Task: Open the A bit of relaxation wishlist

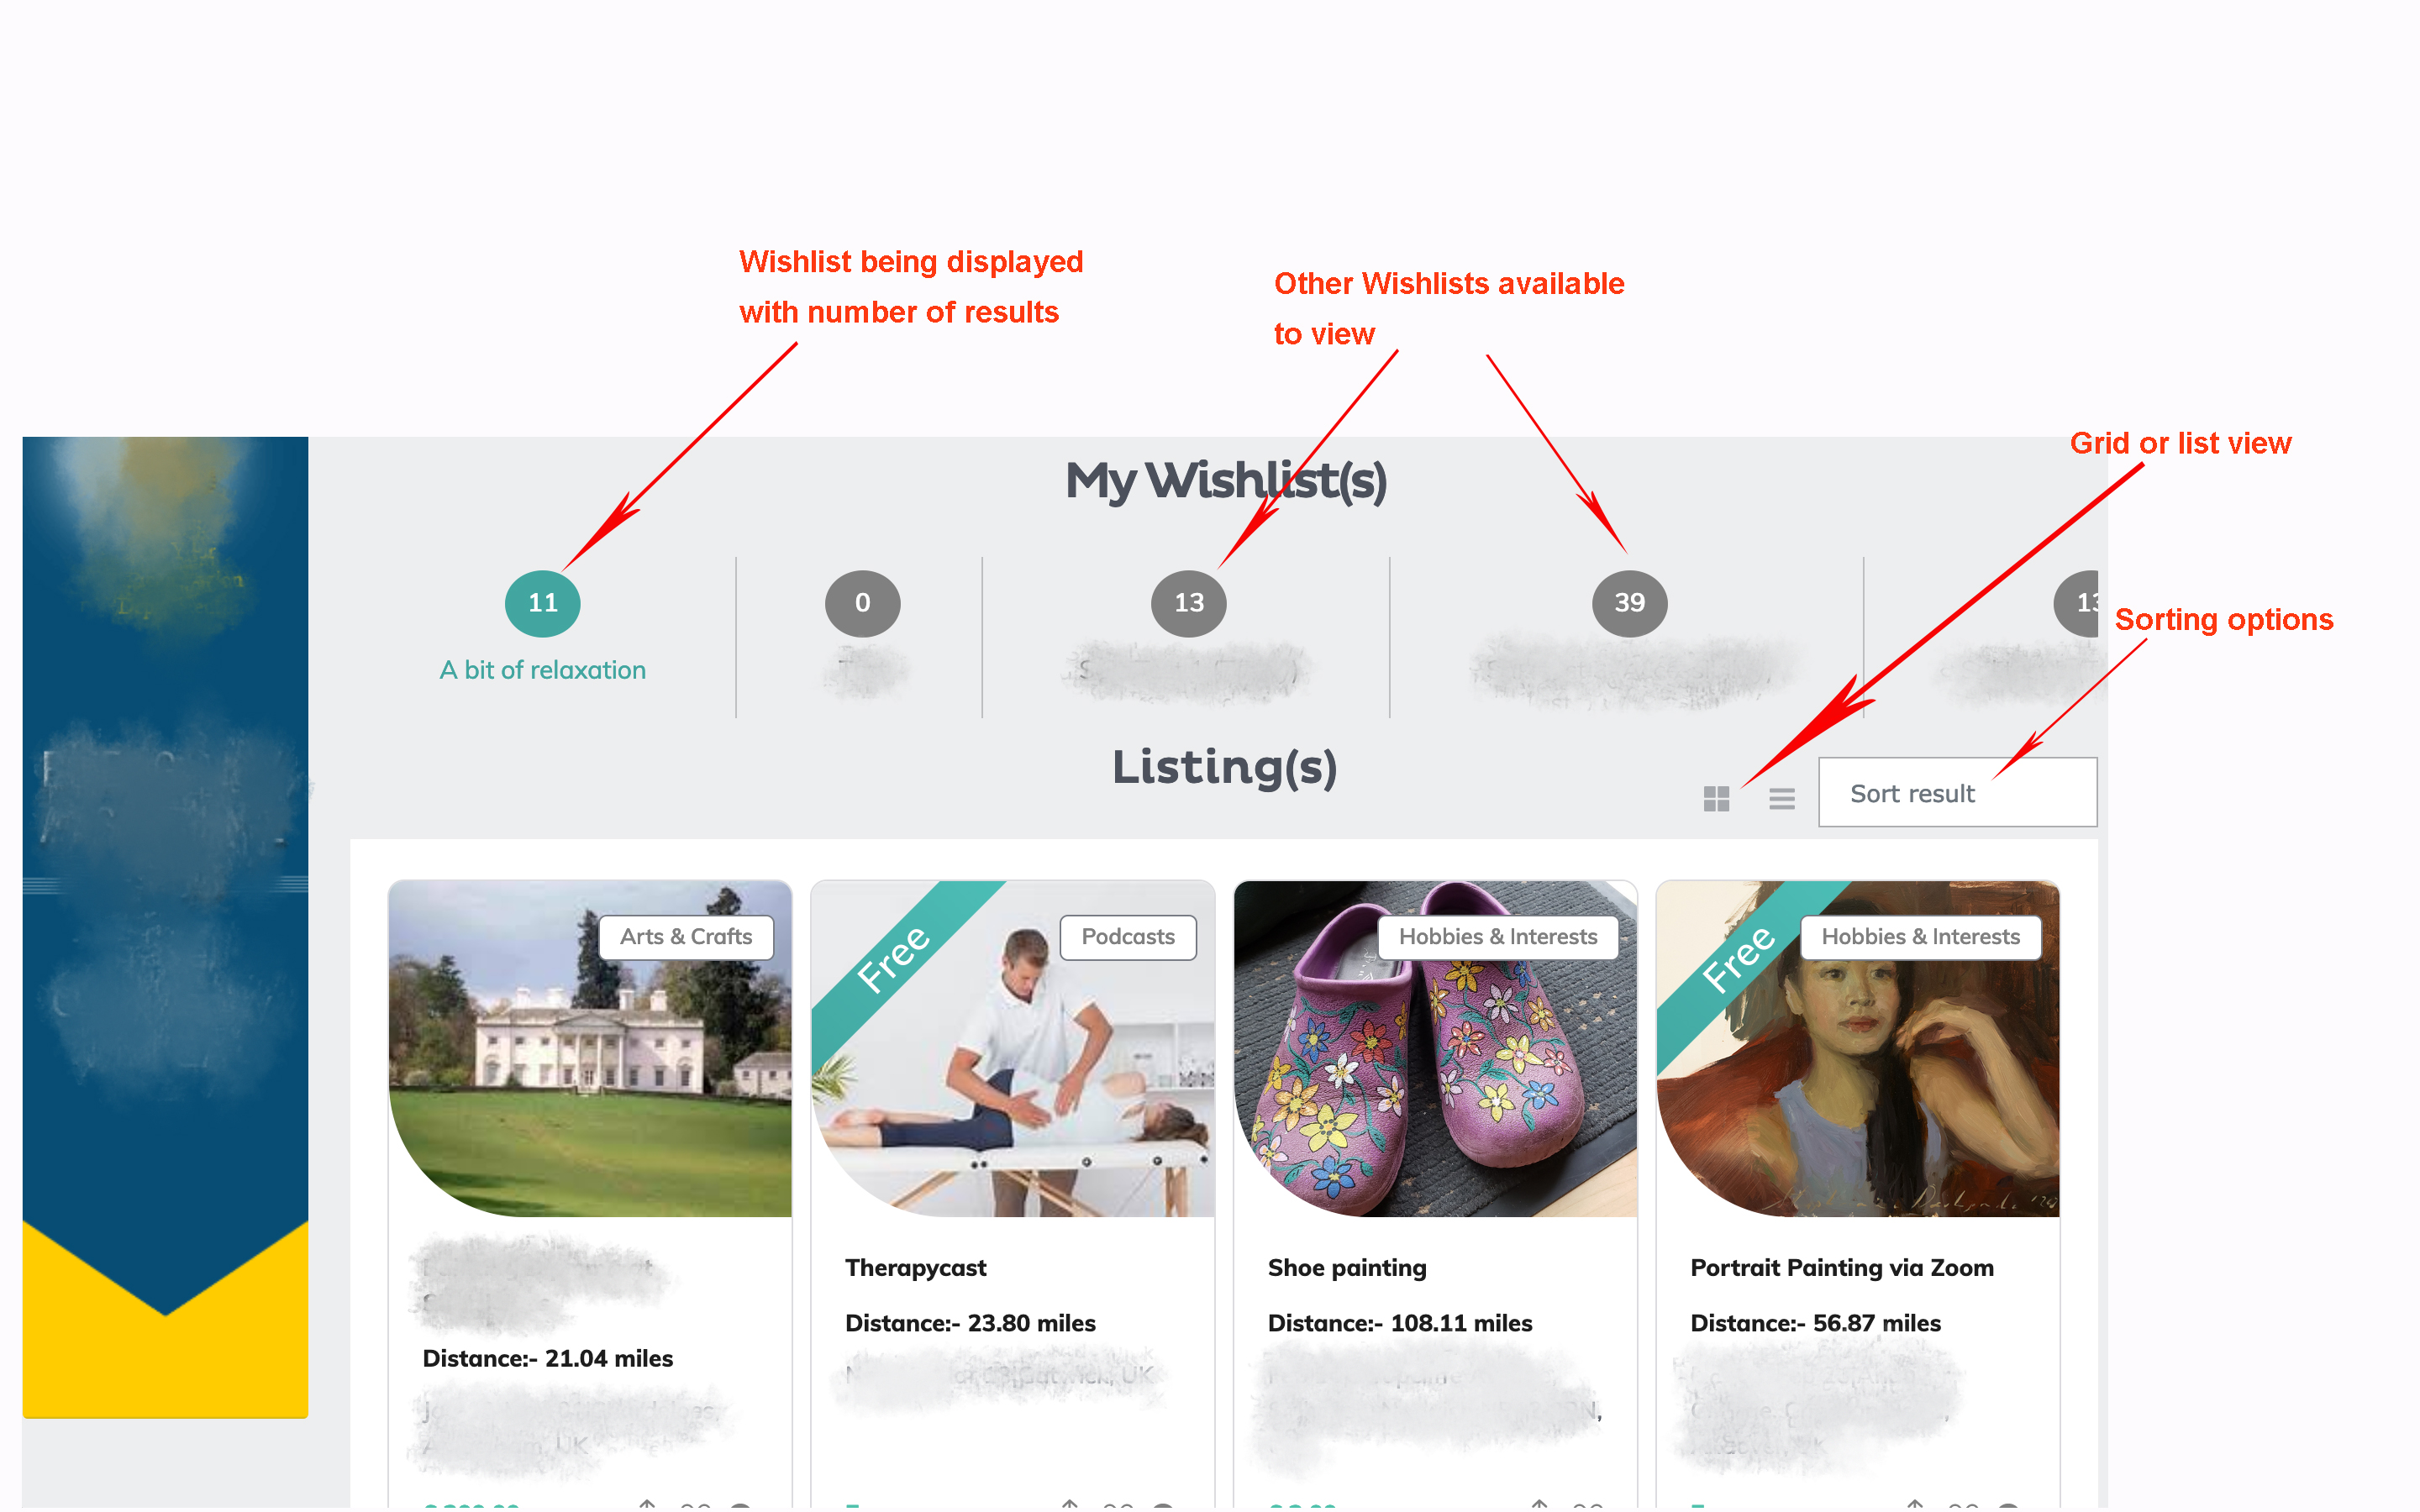Action: click(x=543, y=670)
